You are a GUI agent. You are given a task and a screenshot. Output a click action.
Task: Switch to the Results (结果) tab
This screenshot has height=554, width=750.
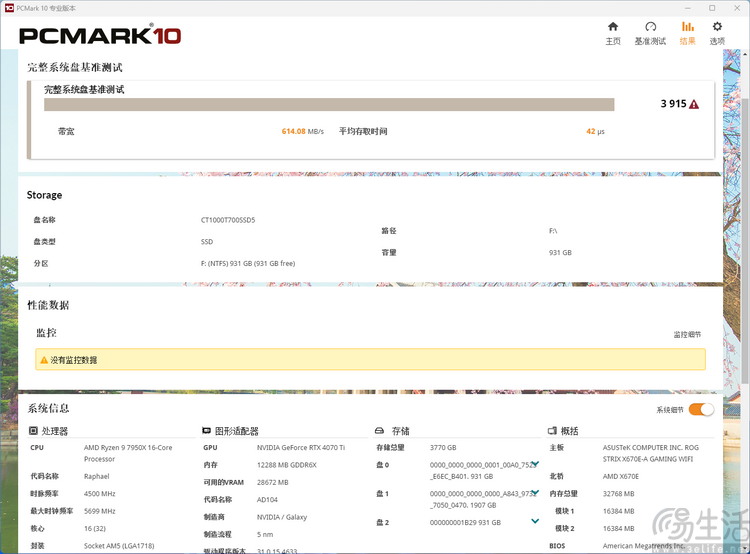[x=687, y=33]
